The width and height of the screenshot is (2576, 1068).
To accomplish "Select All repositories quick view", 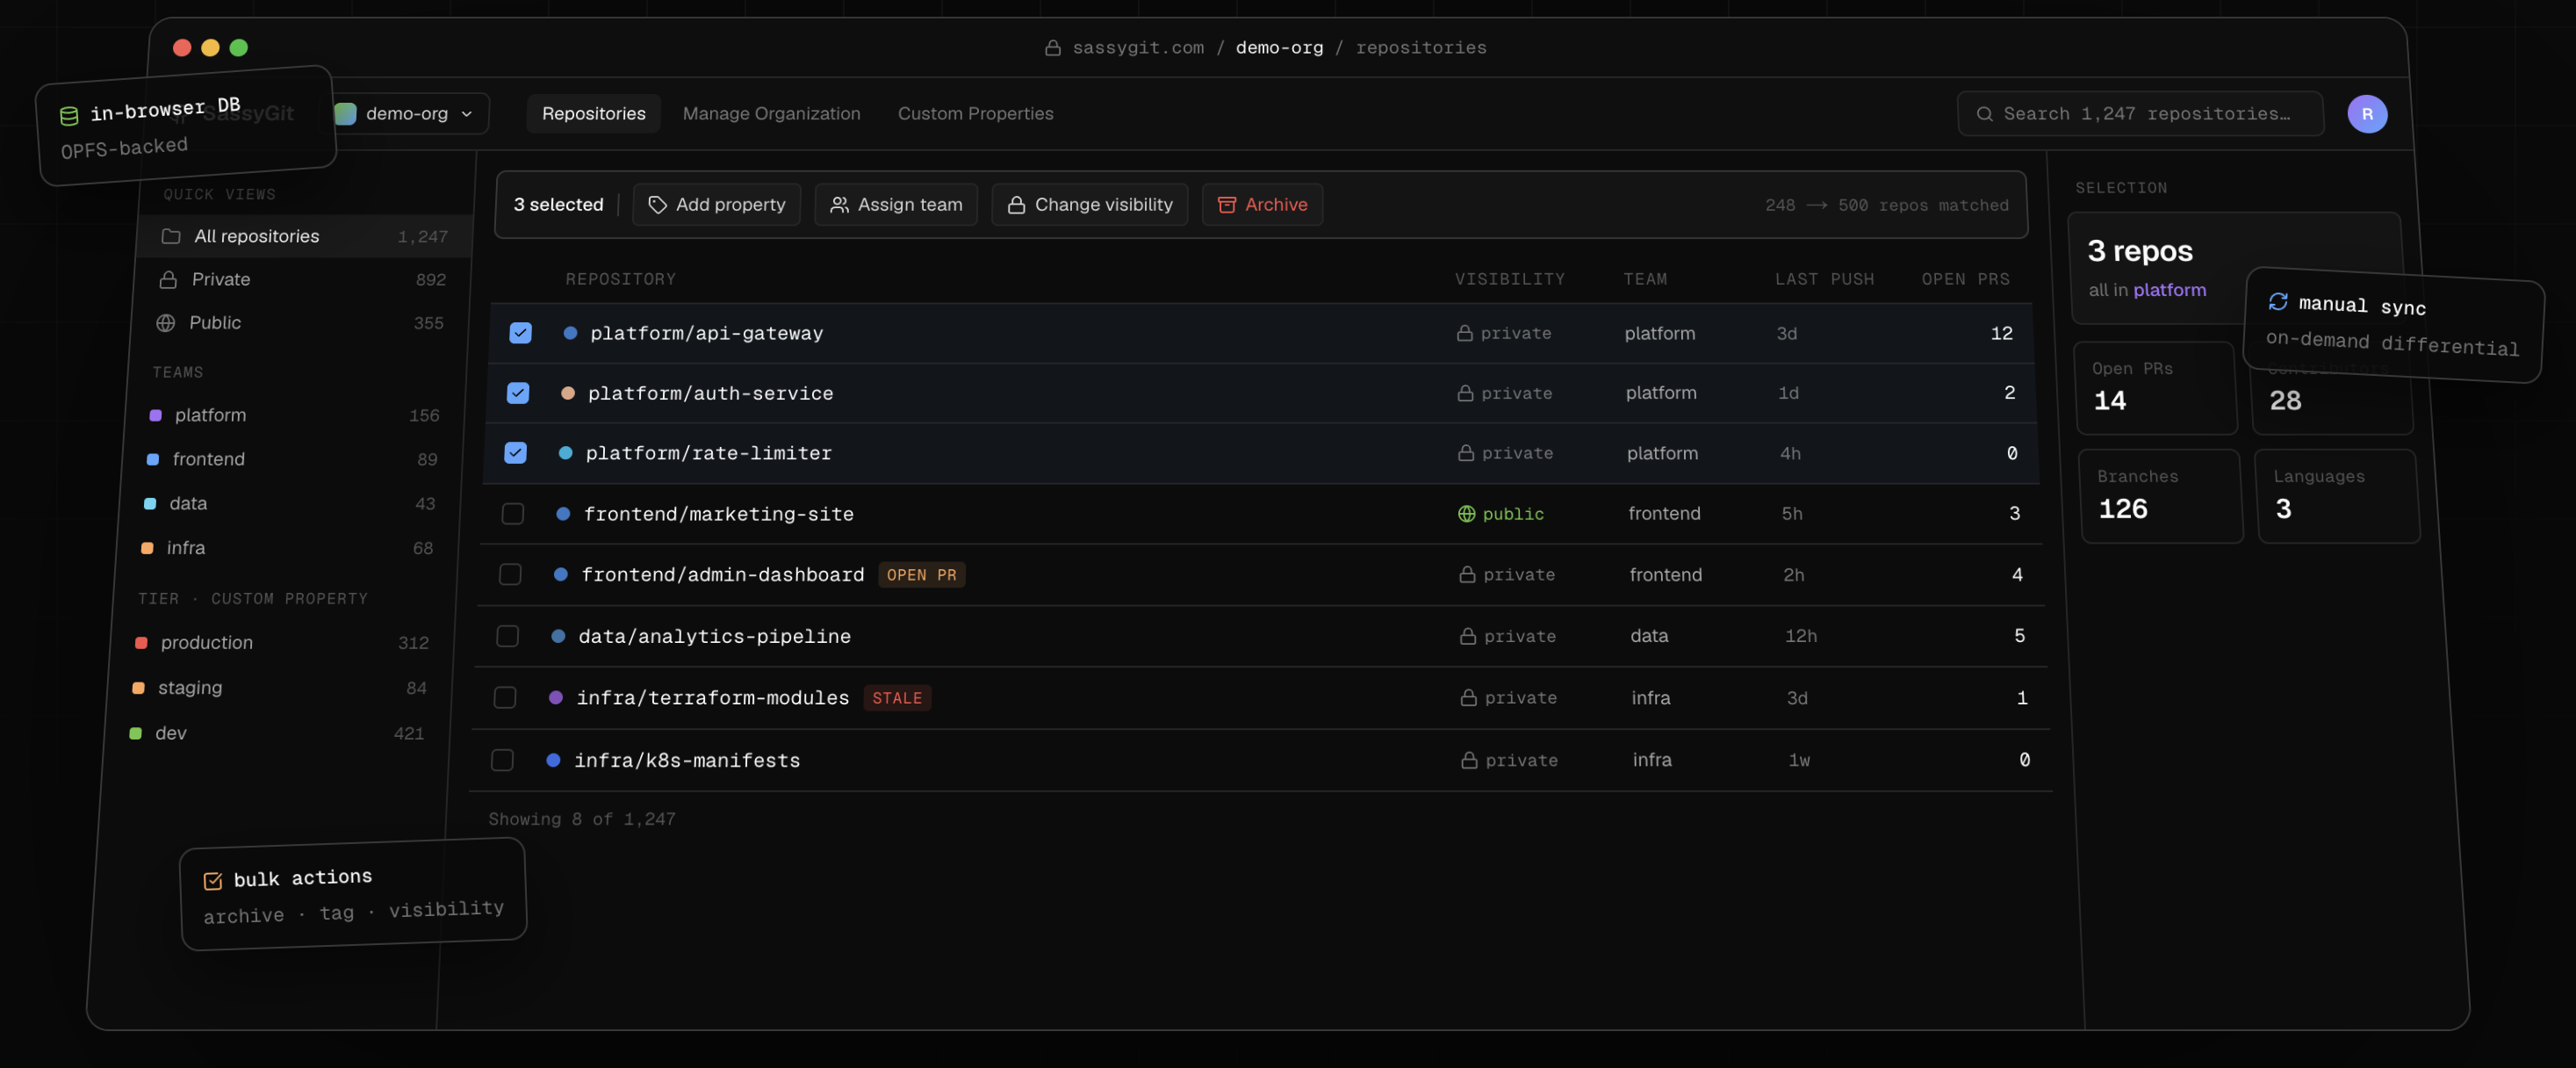I will [x=304, y=236].
